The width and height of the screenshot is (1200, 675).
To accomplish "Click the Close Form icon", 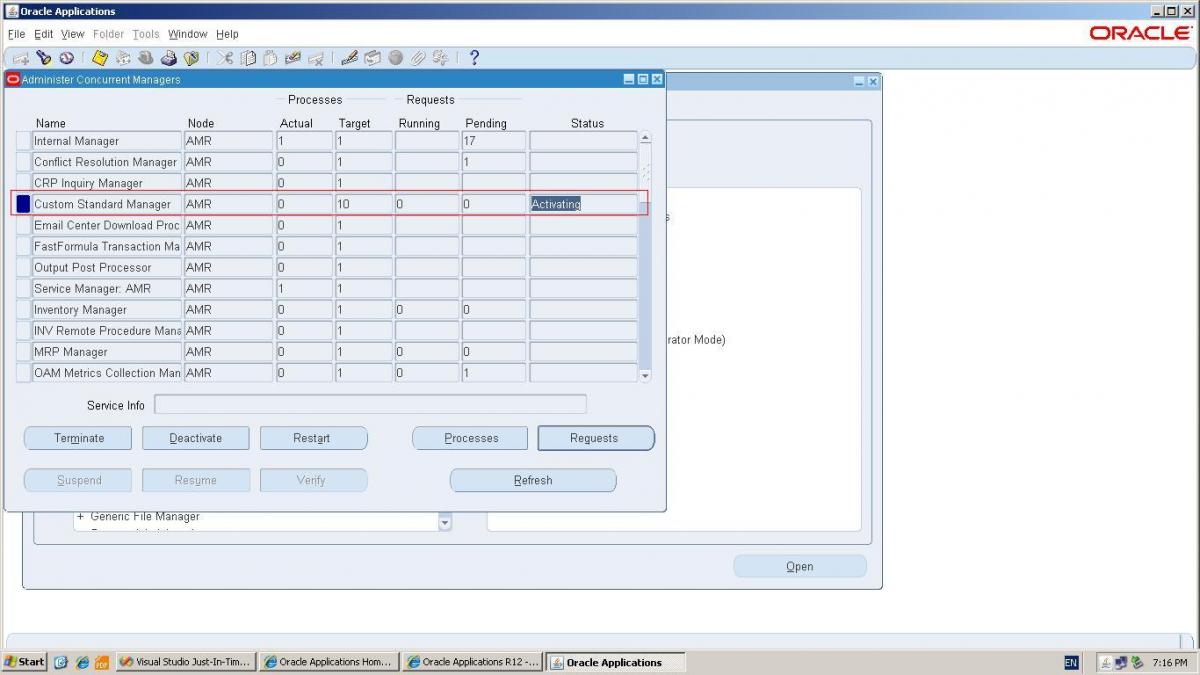I will [190, 58].
